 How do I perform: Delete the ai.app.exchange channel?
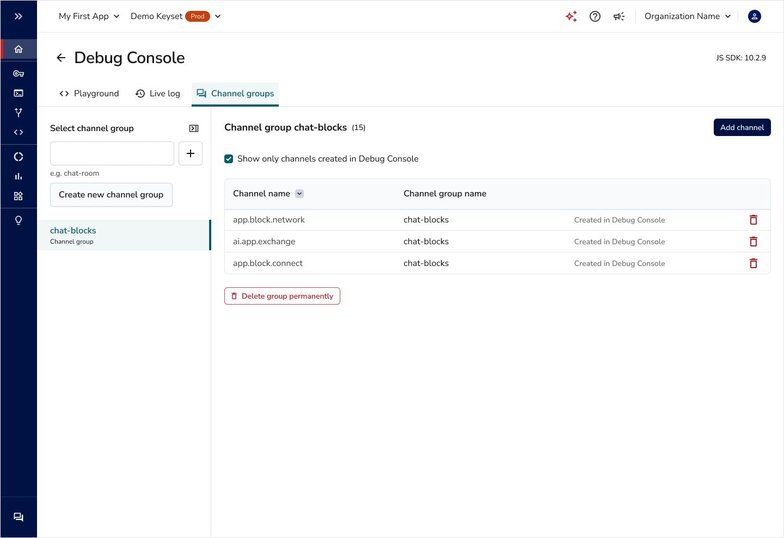[754, 242]
